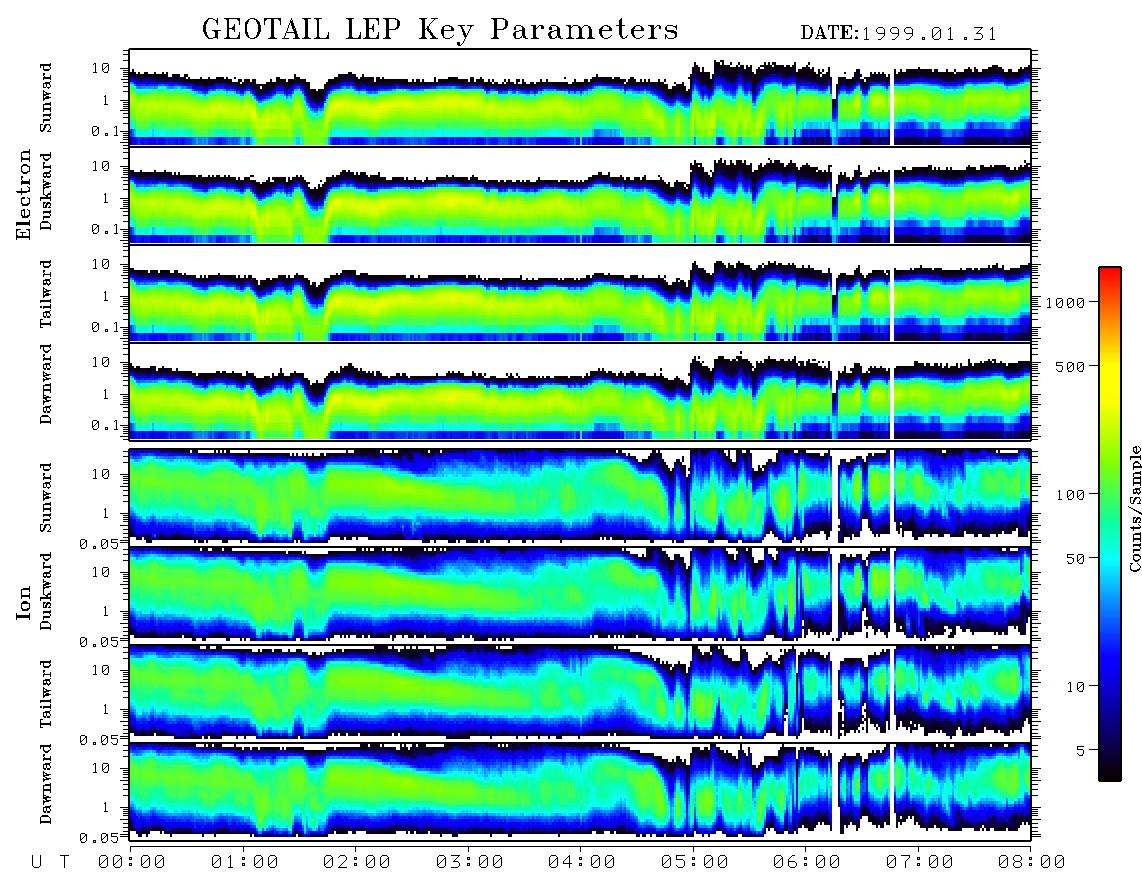Select the Electron Duskward axis label
1142x880 pixels.
(46, 191)
